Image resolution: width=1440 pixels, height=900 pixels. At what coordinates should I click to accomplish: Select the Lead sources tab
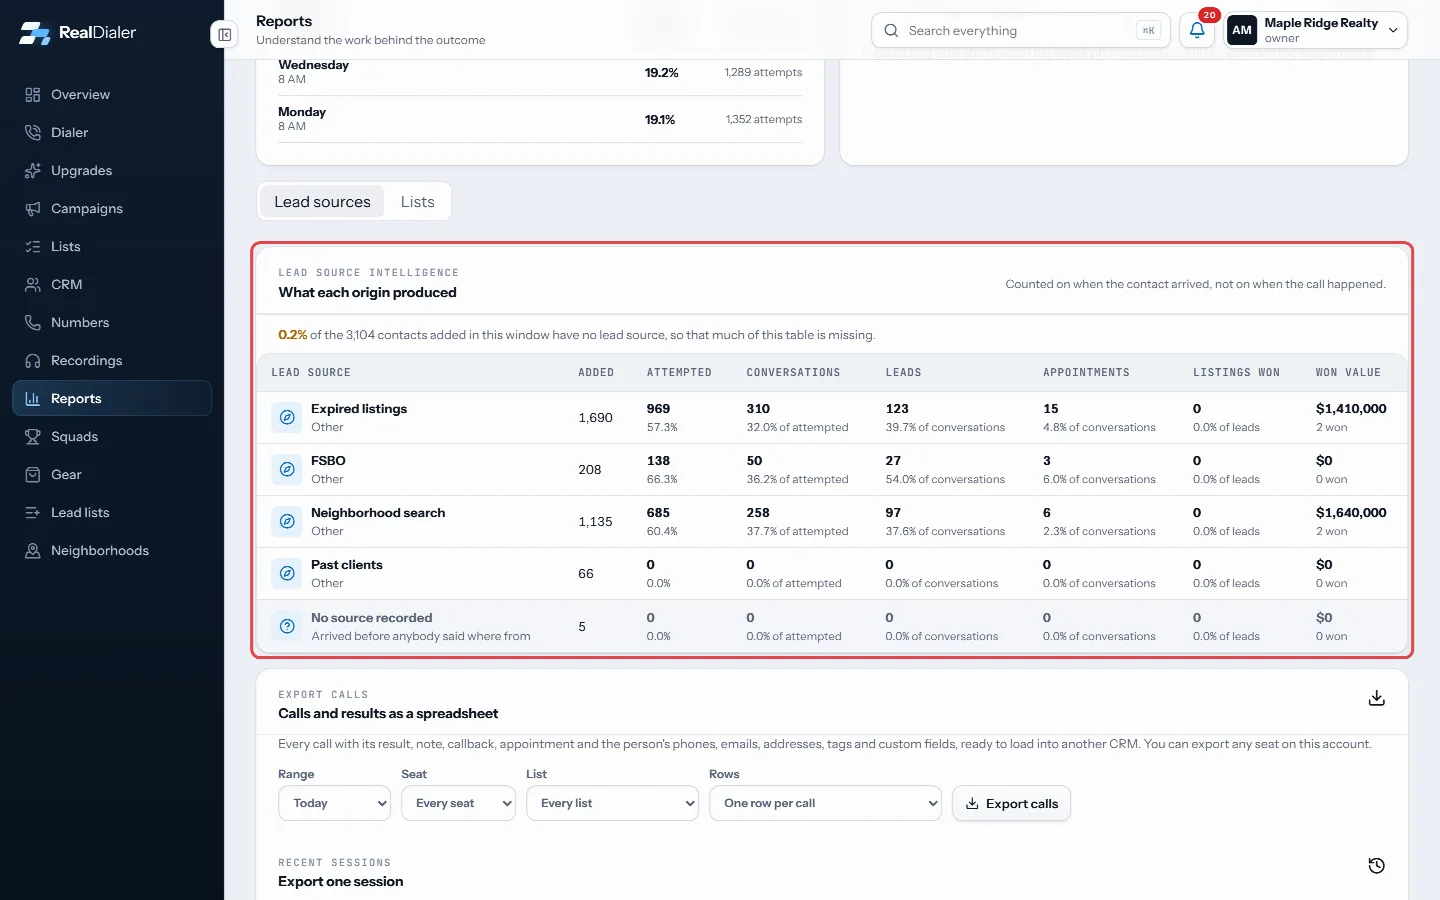(x=322, y=201)
